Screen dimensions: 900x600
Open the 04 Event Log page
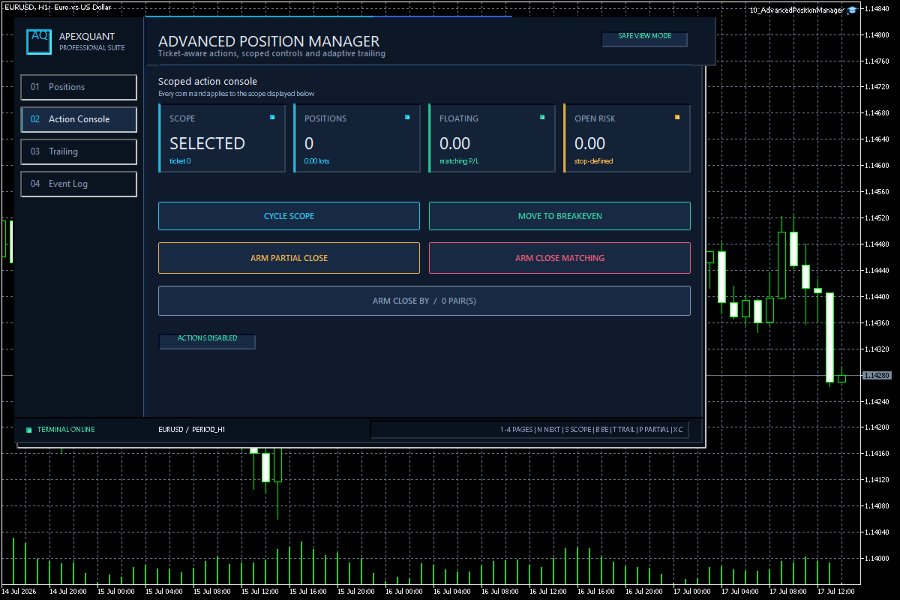(x=79, y=184)
